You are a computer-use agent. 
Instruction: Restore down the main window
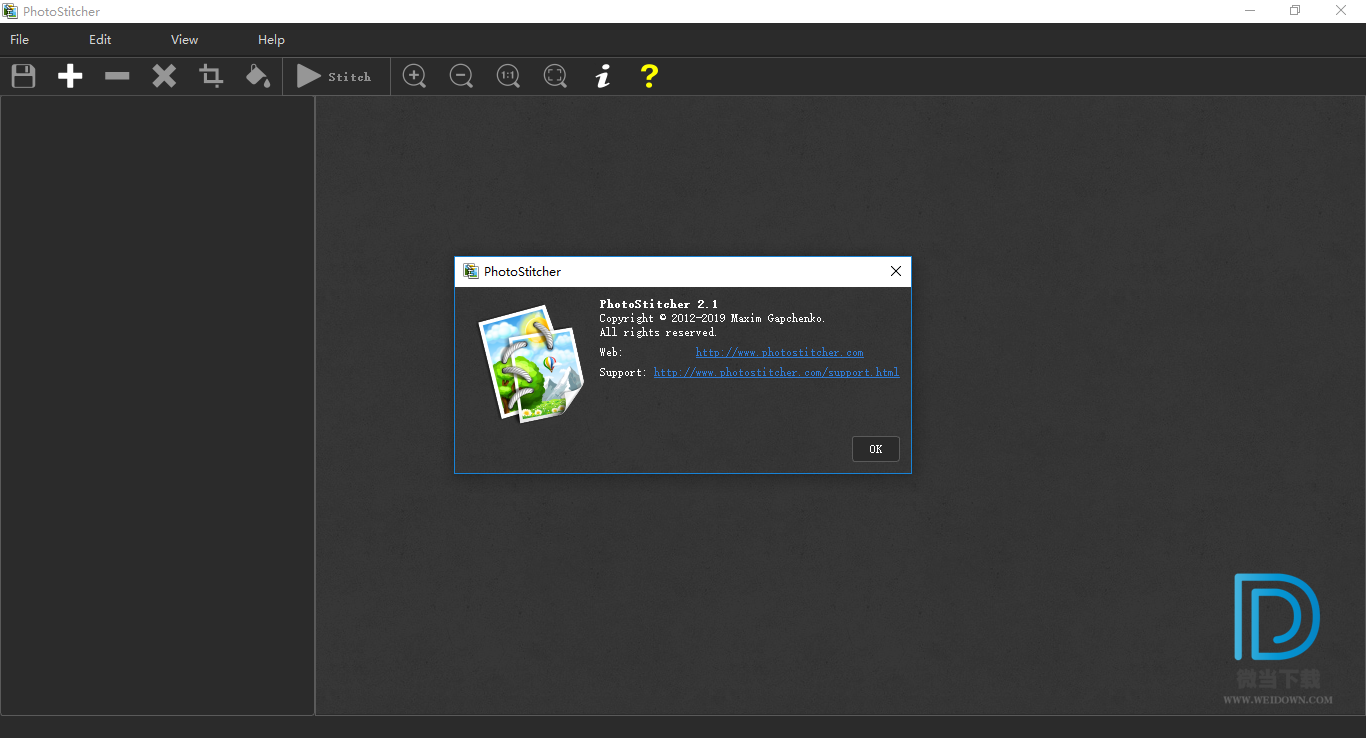point(1296,11)
